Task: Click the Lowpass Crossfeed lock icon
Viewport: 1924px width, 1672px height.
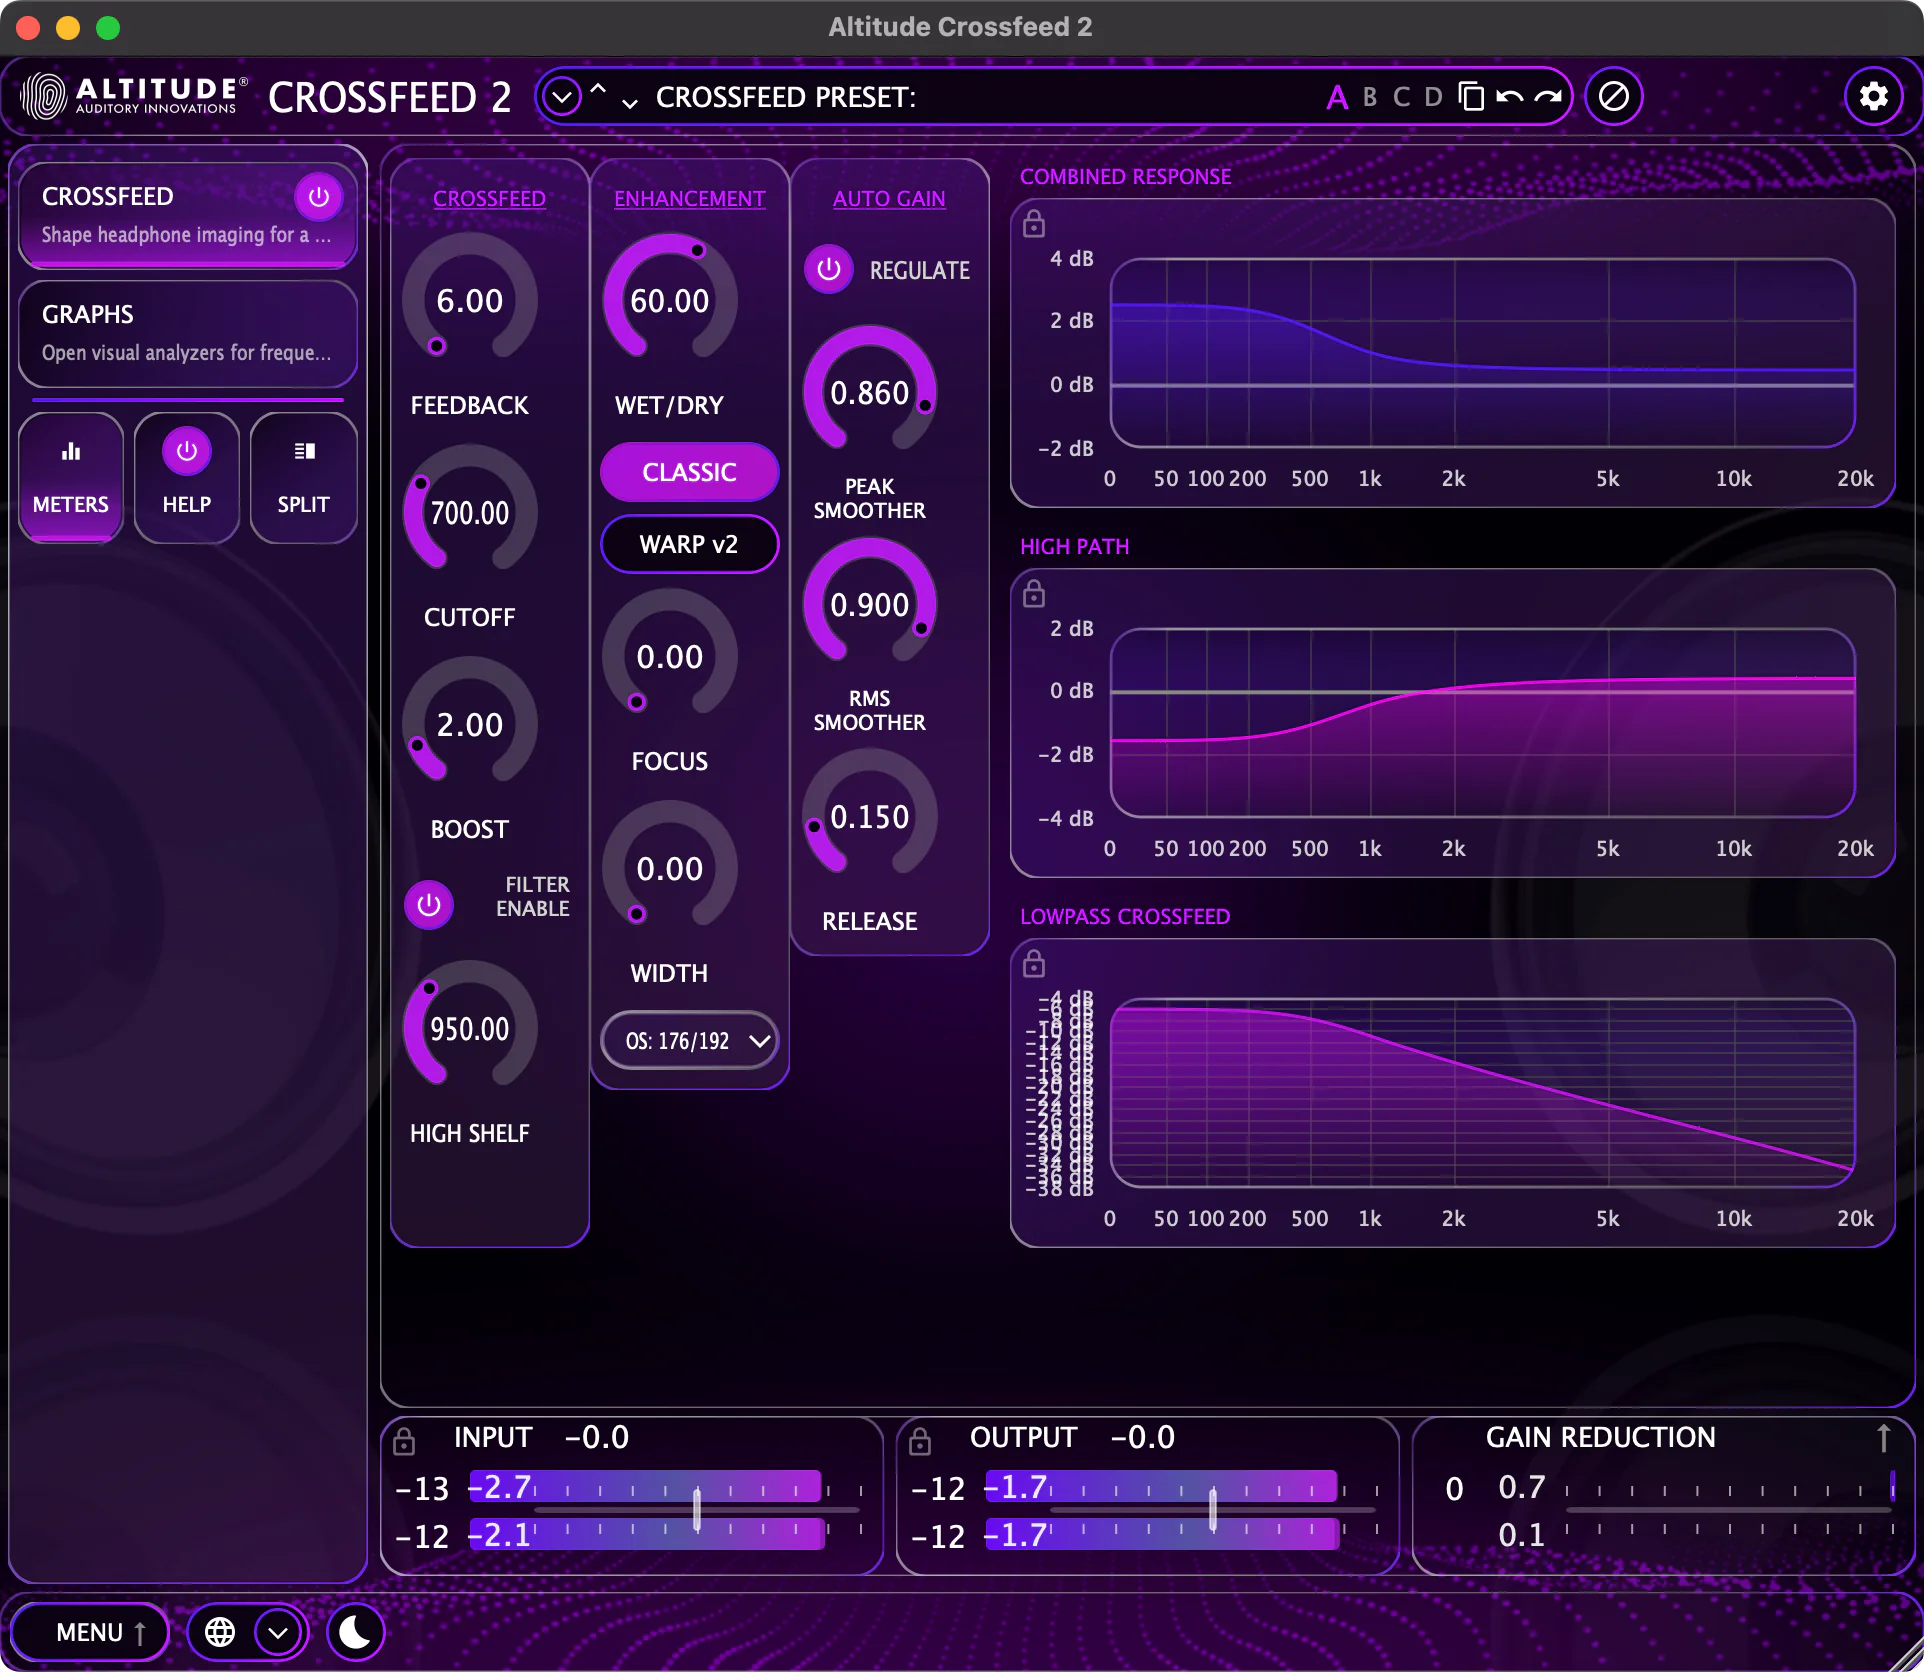Action: [x=1034, y=964]
